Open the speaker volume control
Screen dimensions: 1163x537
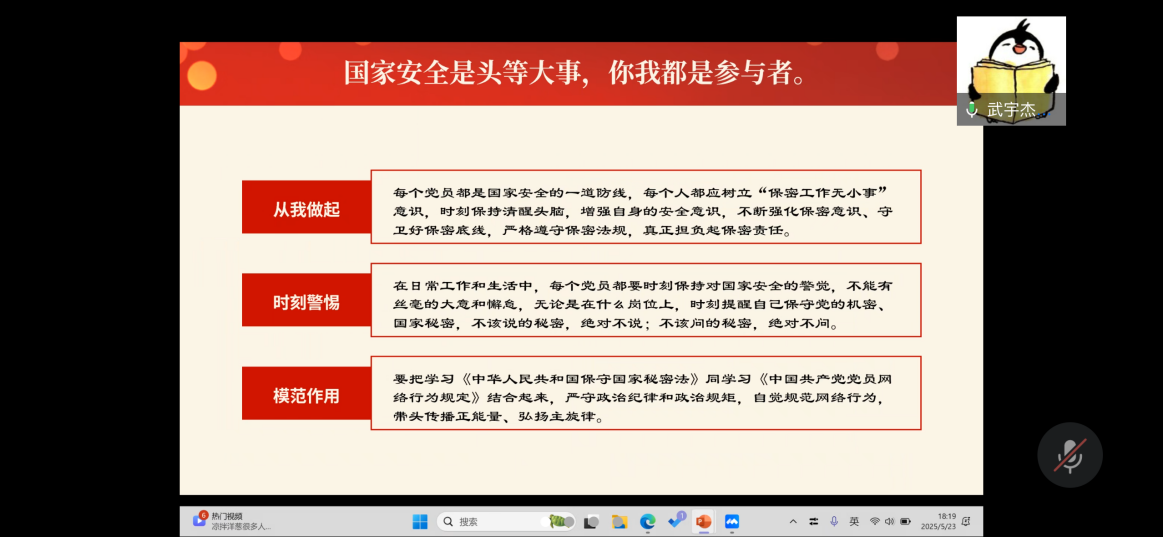[x=889, y=521]
